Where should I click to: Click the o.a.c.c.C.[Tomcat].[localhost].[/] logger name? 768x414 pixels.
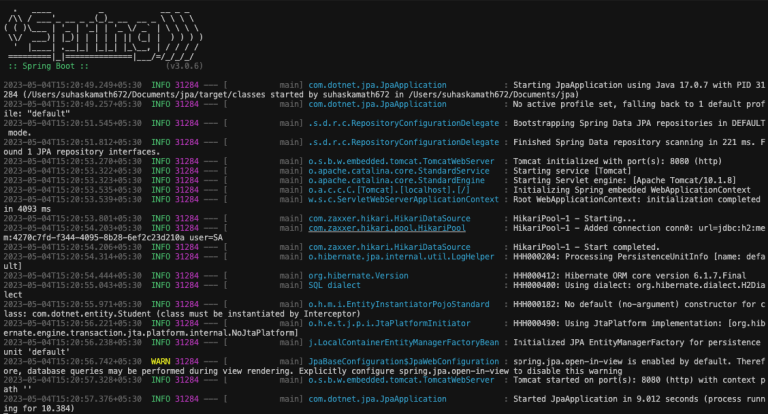[389, 190]
